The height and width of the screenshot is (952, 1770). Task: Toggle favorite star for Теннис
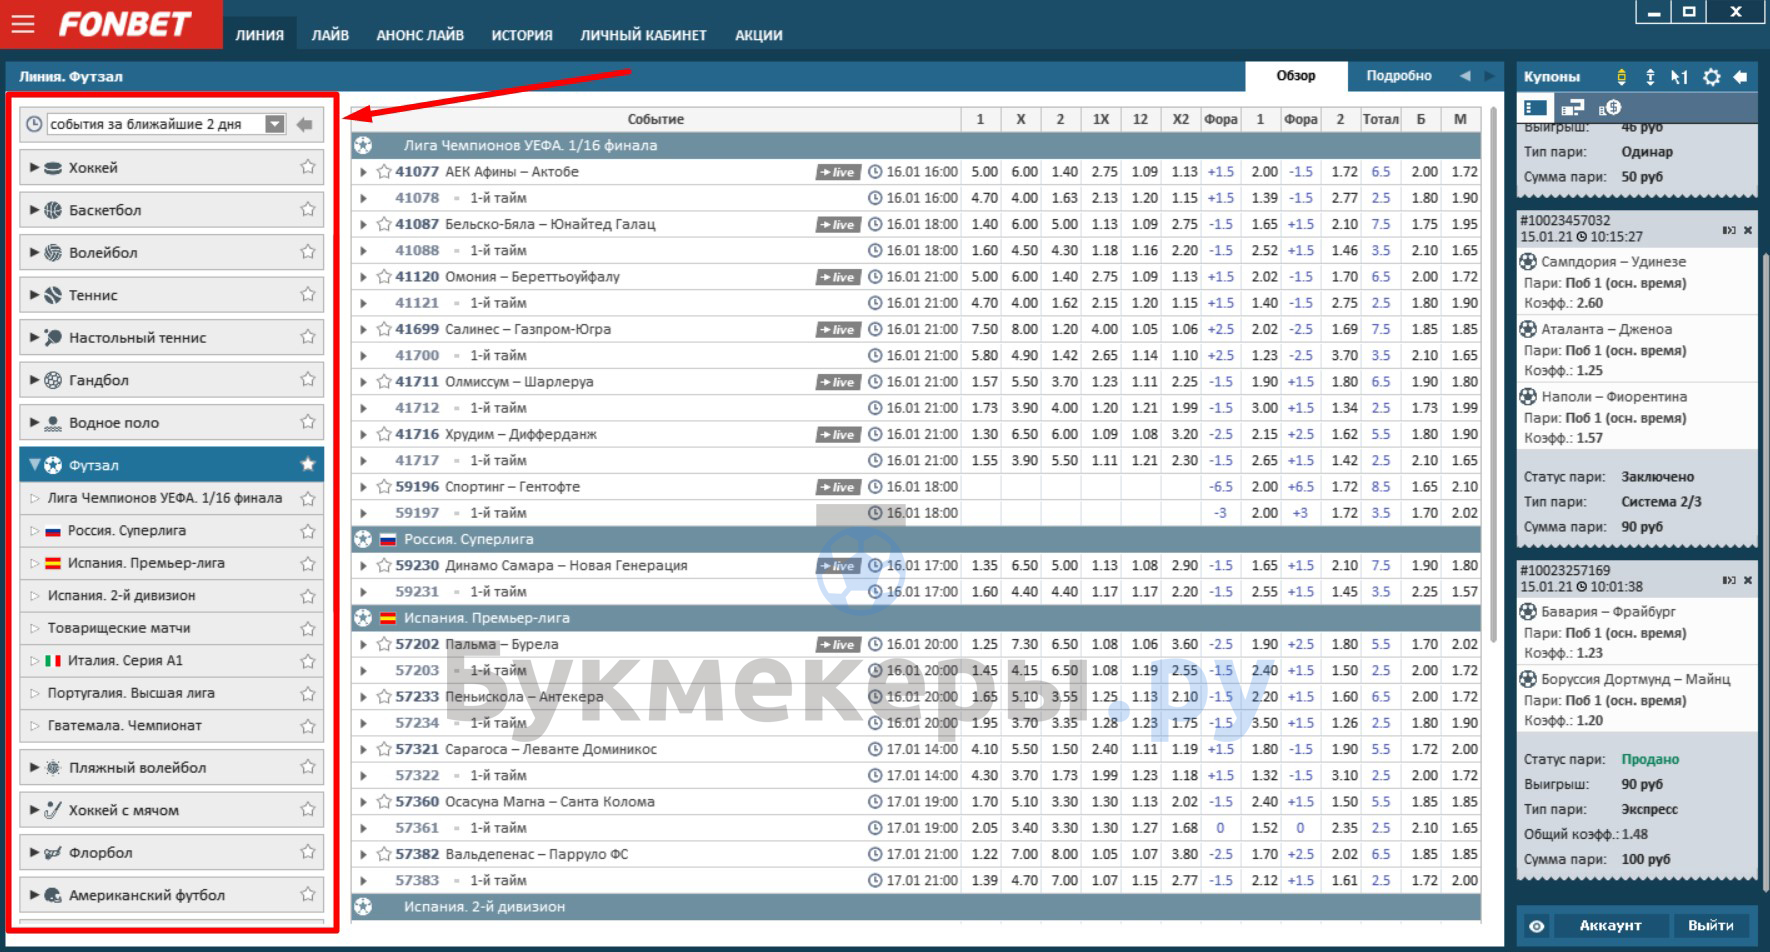coord(308,294)
